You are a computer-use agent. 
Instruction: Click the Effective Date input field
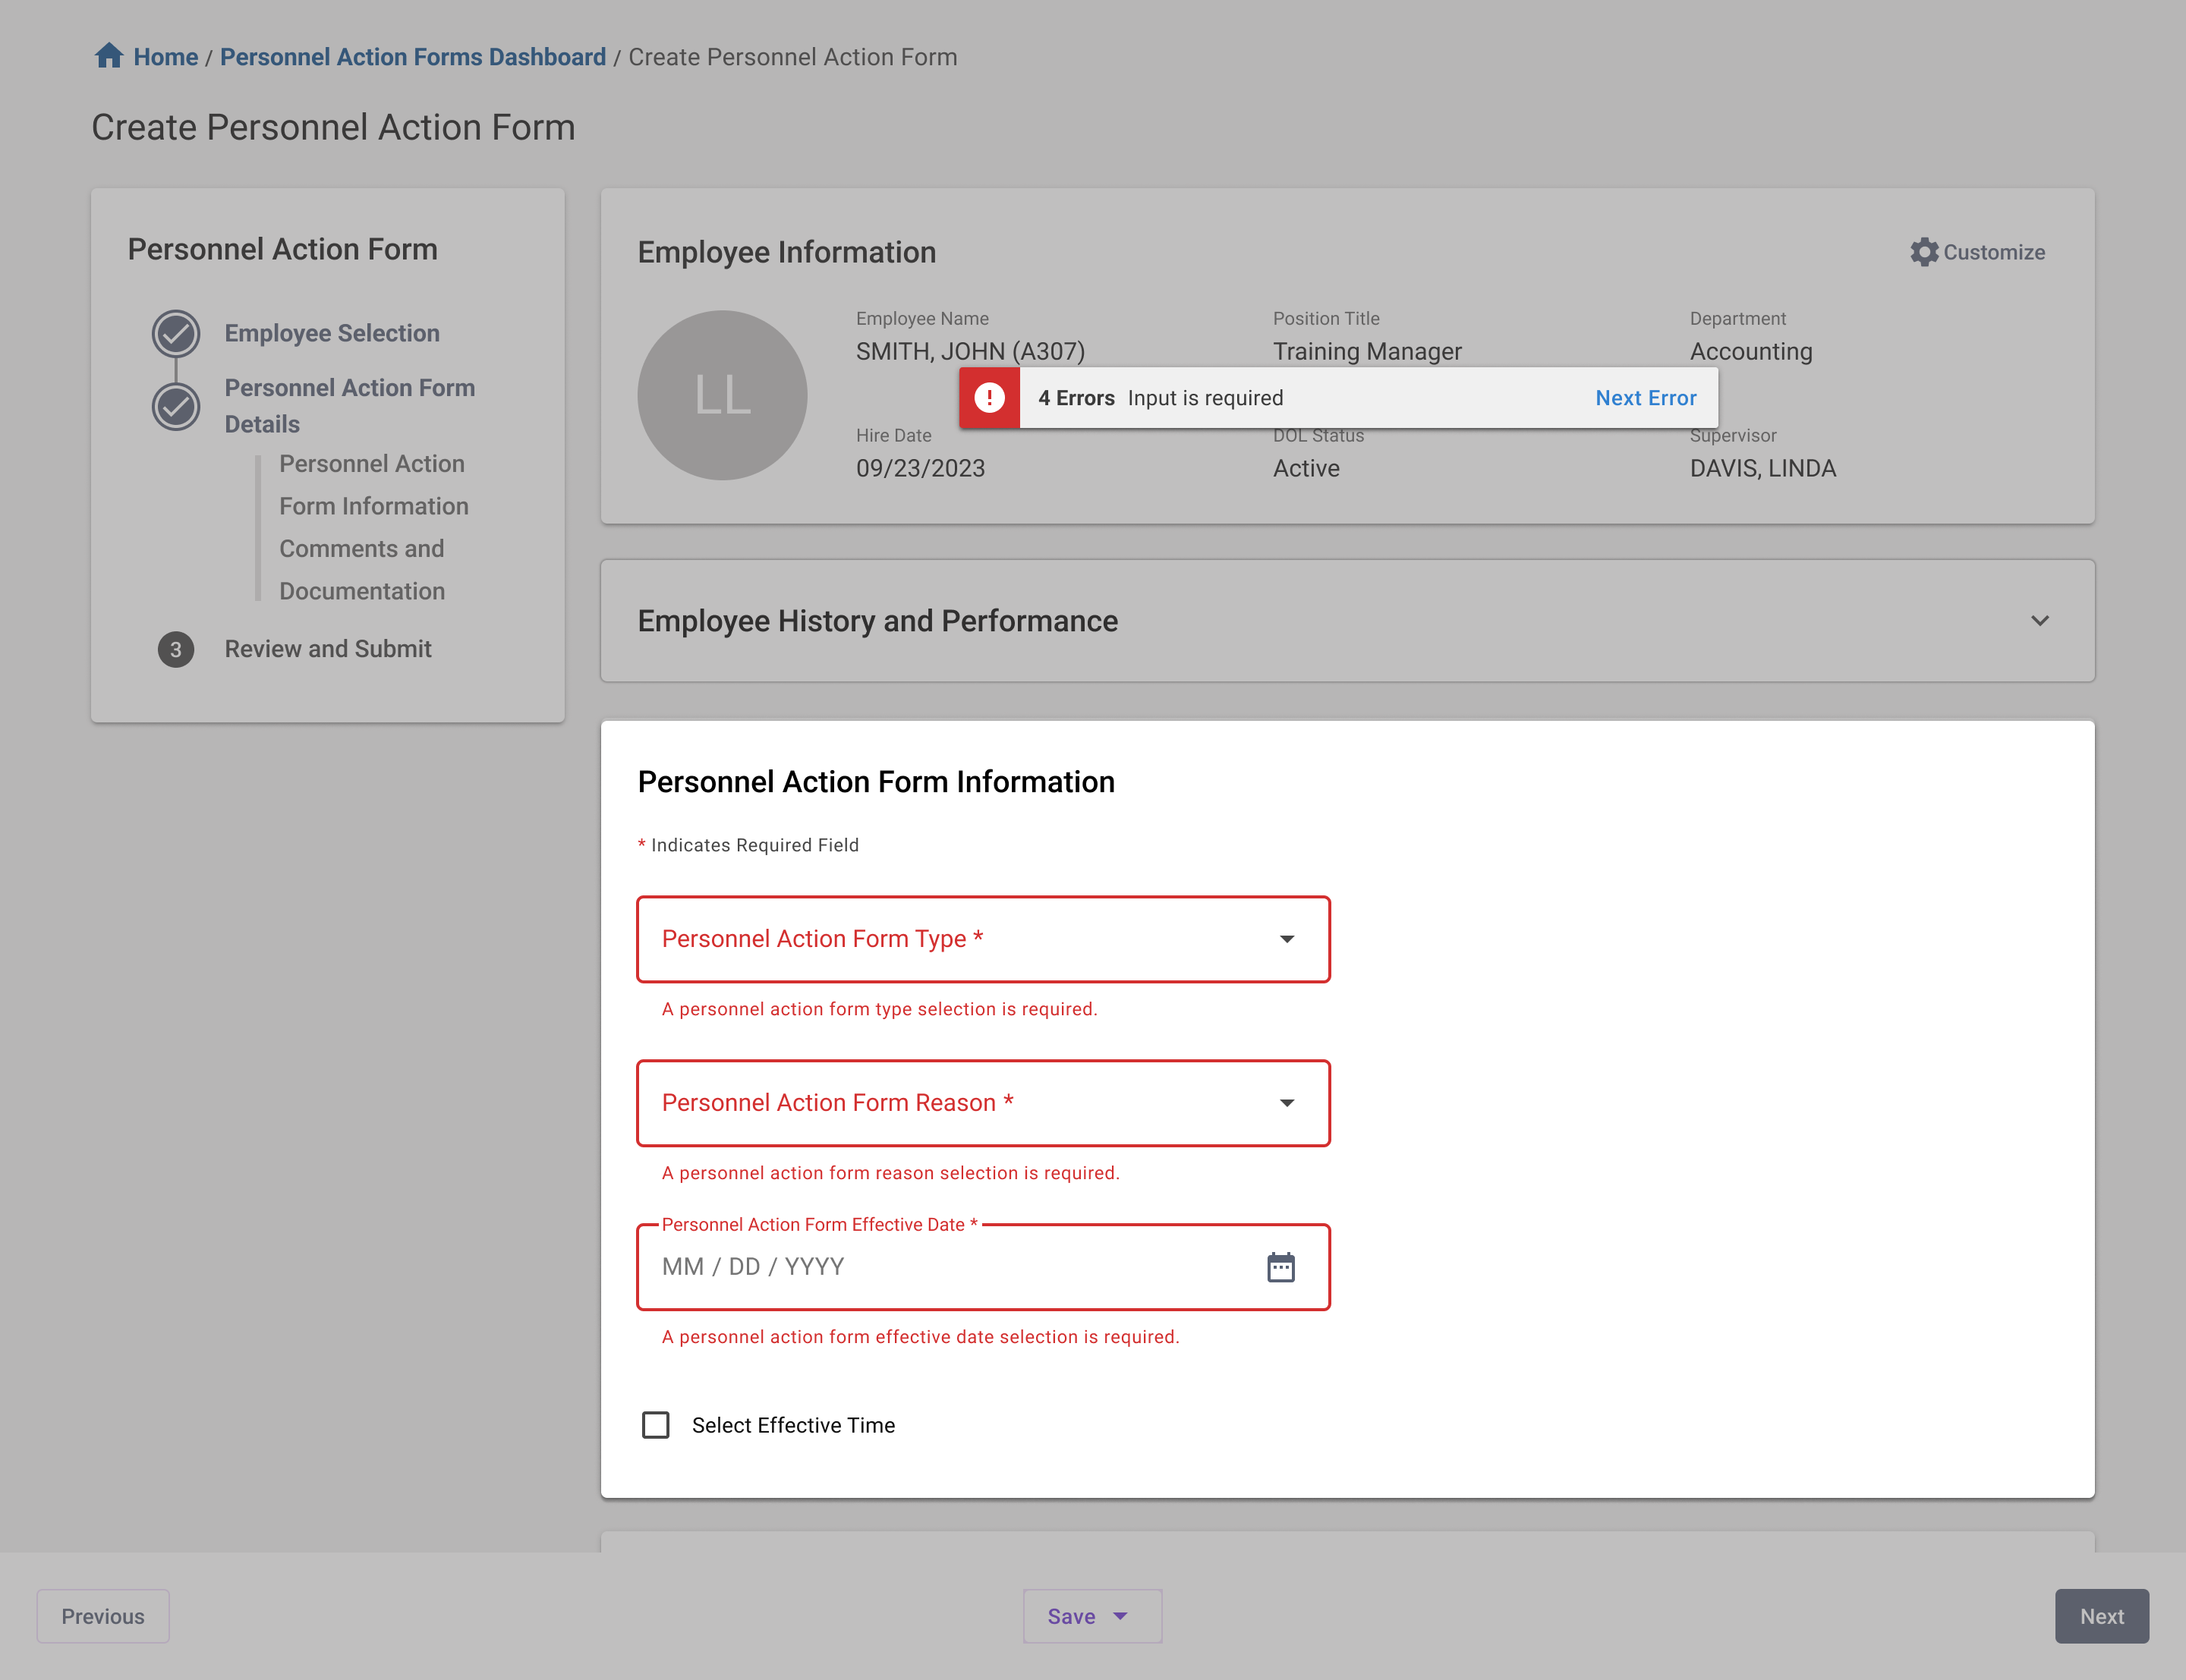pos(983,1267)
